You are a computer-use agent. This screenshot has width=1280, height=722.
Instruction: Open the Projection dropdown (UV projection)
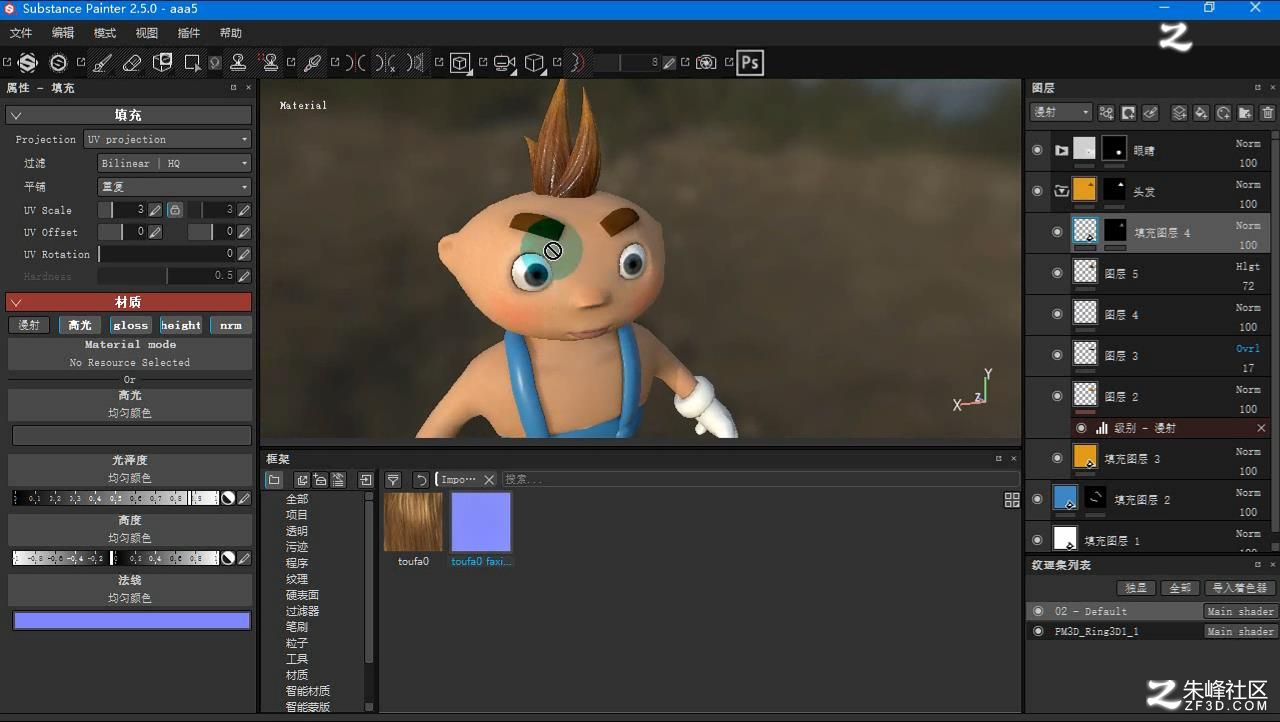pyautogui.click(x=167, y=139)
